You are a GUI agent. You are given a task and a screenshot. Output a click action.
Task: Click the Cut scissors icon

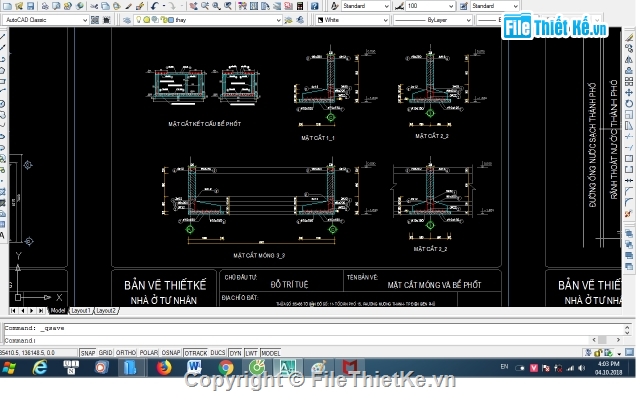coord(94,6)
